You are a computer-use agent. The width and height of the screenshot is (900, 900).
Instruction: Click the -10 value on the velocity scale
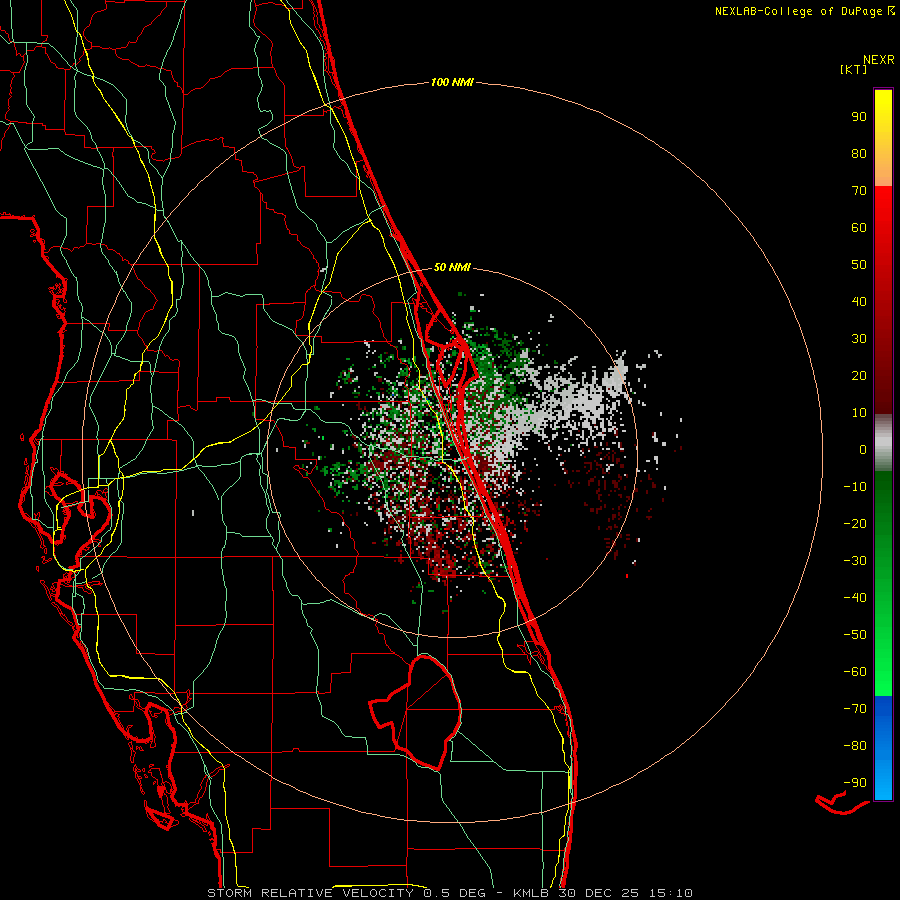(855, 487)
